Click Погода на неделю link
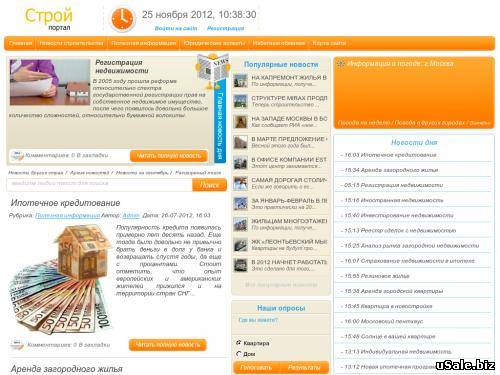 coord(364,123)
